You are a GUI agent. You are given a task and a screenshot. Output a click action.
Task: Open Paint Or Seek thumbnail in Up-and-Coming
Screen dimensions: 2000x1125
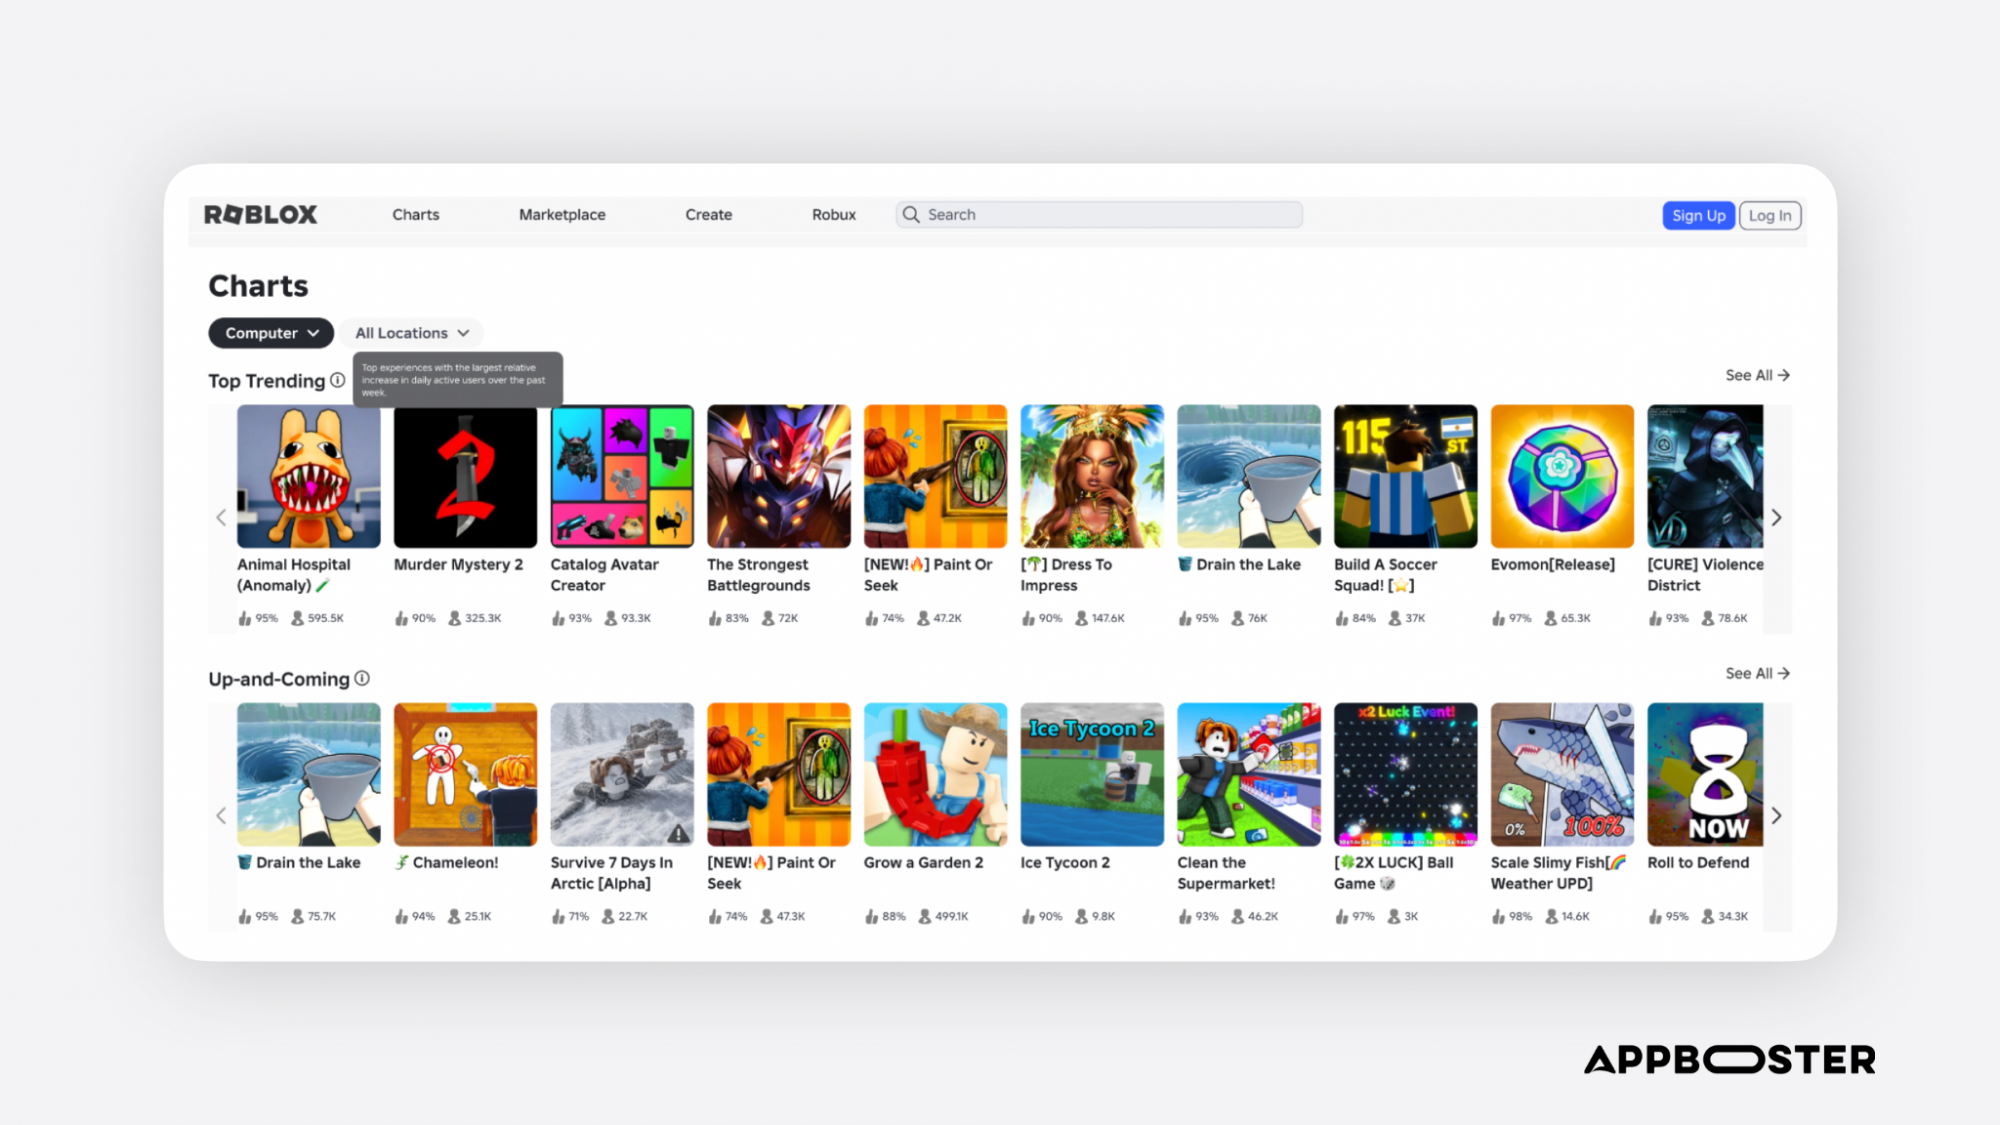tap(779, 774)
